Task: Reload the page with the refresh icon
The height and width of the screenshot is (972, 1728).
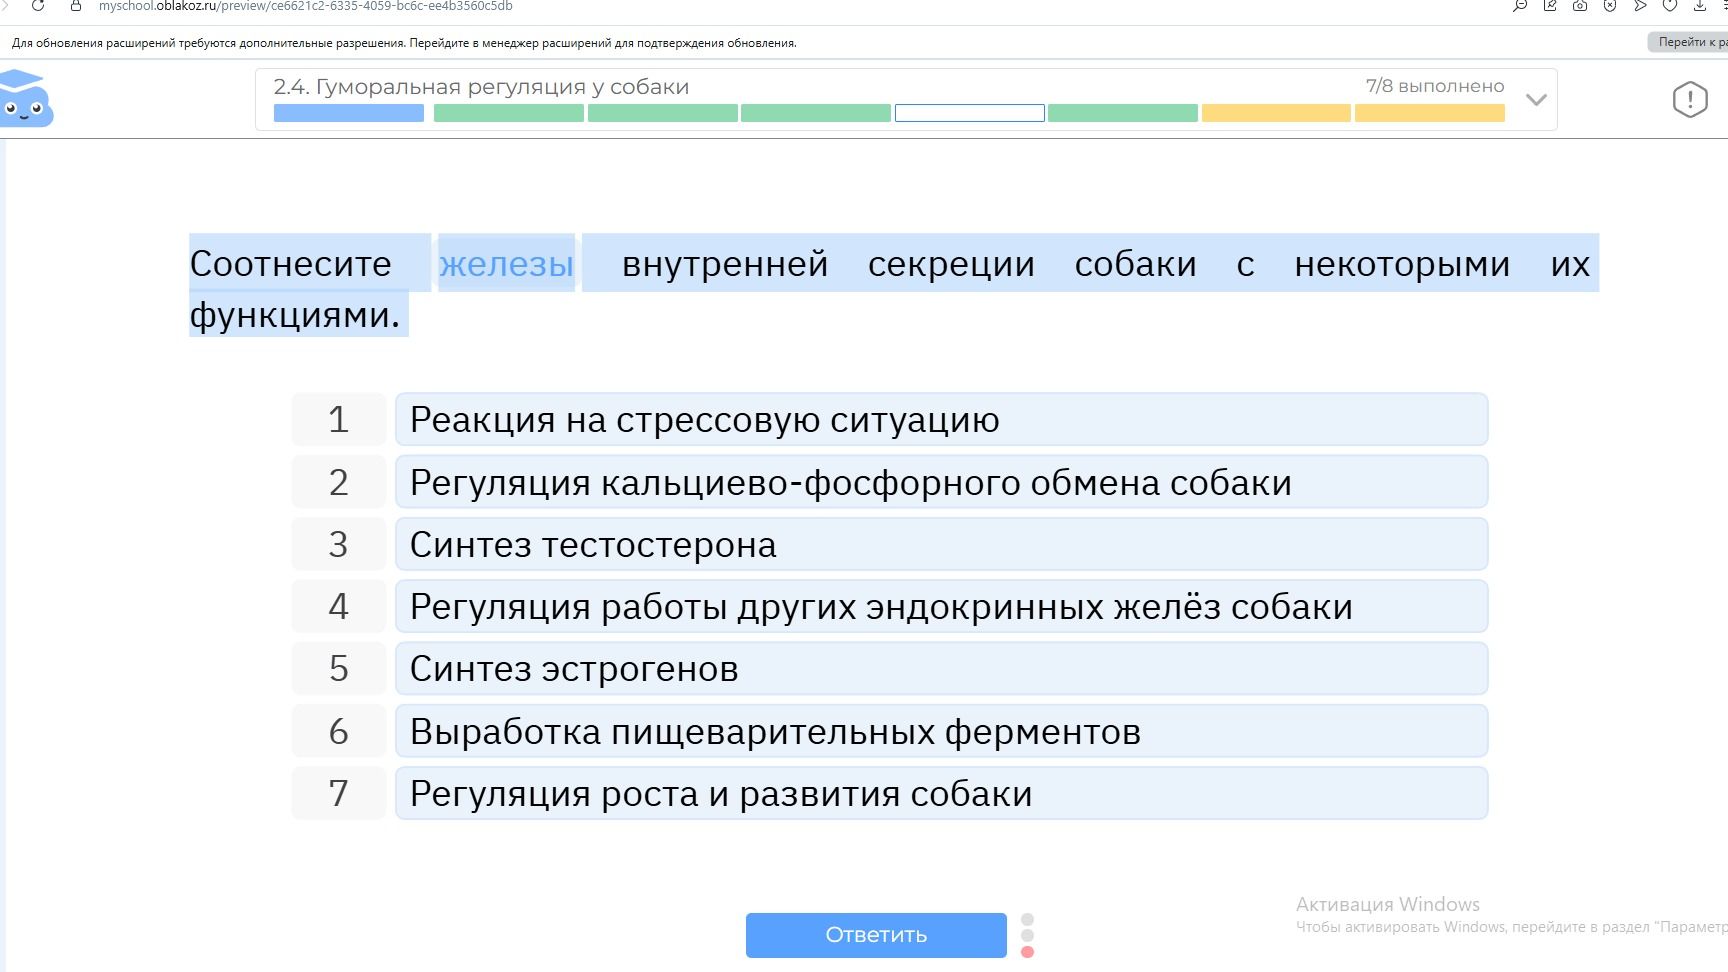Action: pyautogui.click(x=38, y=6)
